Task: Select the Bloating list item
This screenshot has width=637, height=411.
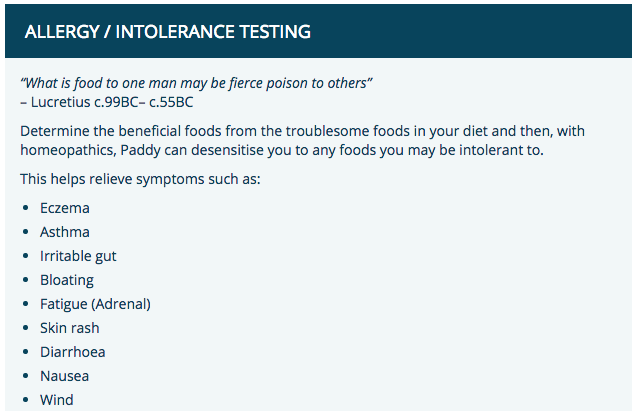Action: pyautogui.click(x=67, y=280)
